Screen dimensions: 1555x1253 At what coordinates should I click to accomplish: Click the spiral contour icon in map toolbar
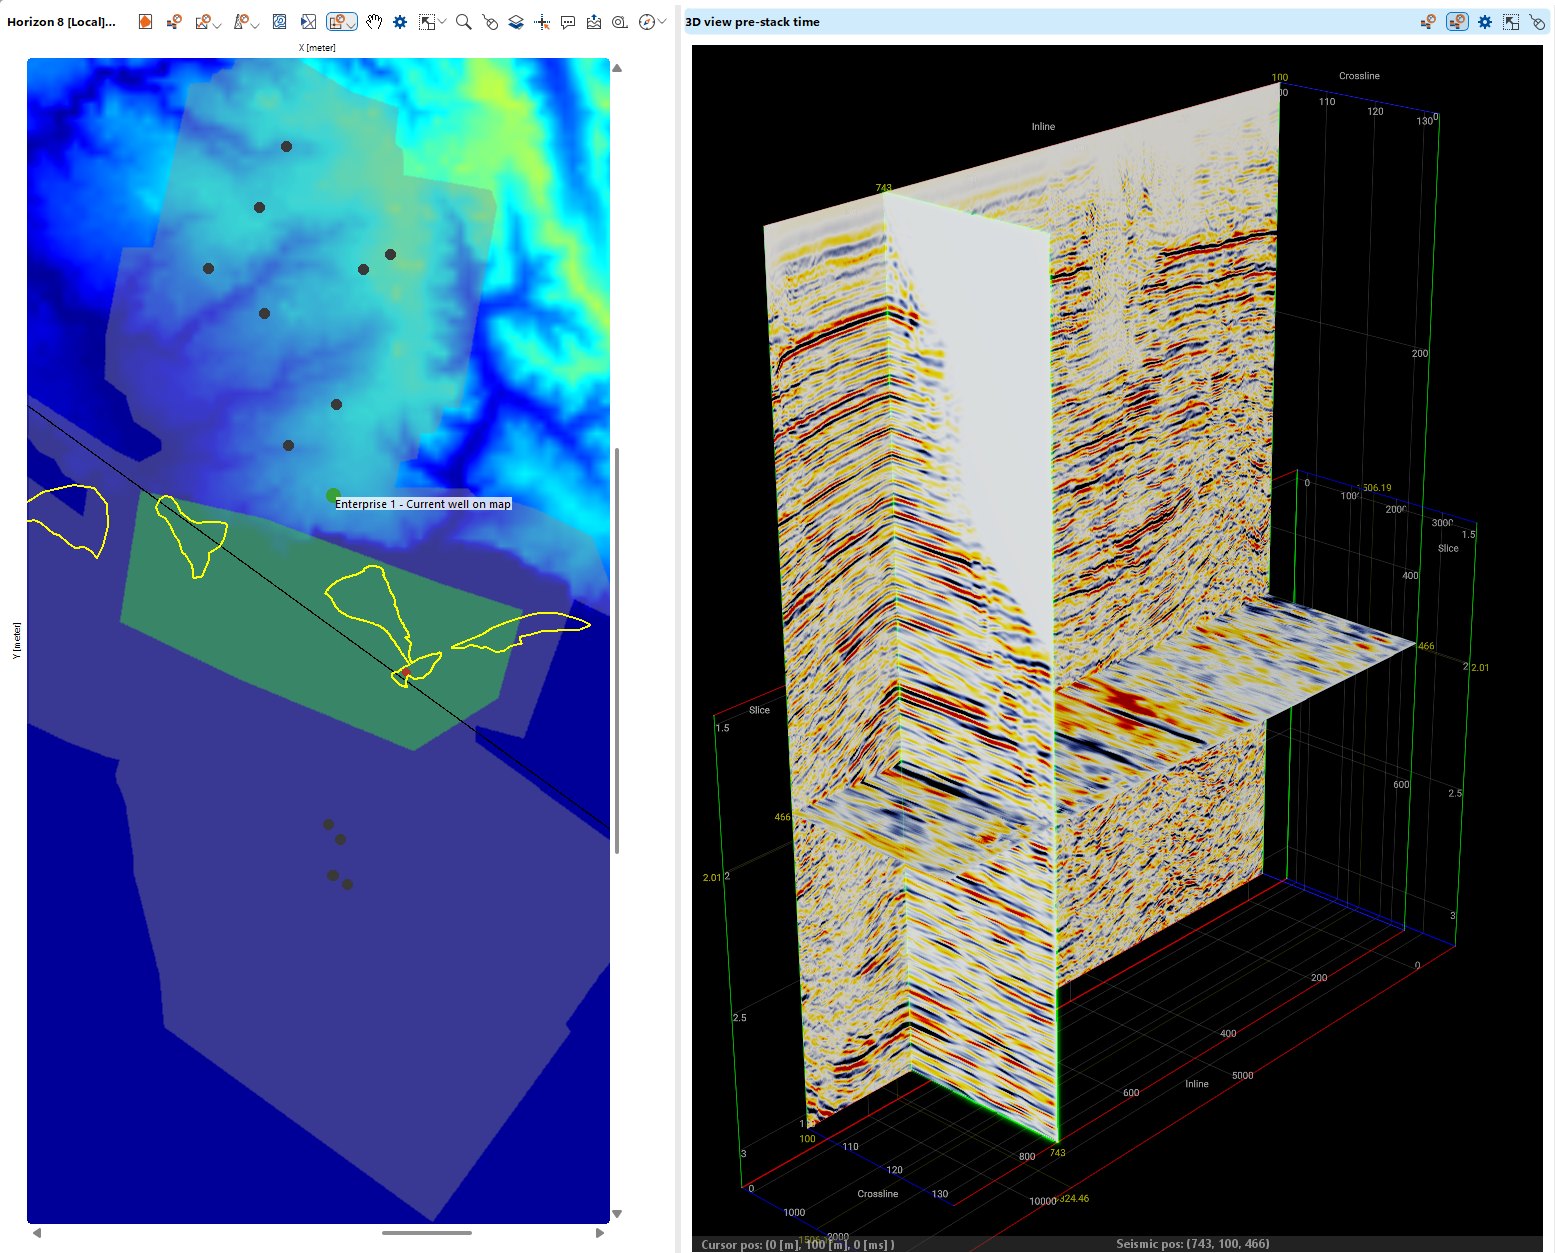[280, 22]
